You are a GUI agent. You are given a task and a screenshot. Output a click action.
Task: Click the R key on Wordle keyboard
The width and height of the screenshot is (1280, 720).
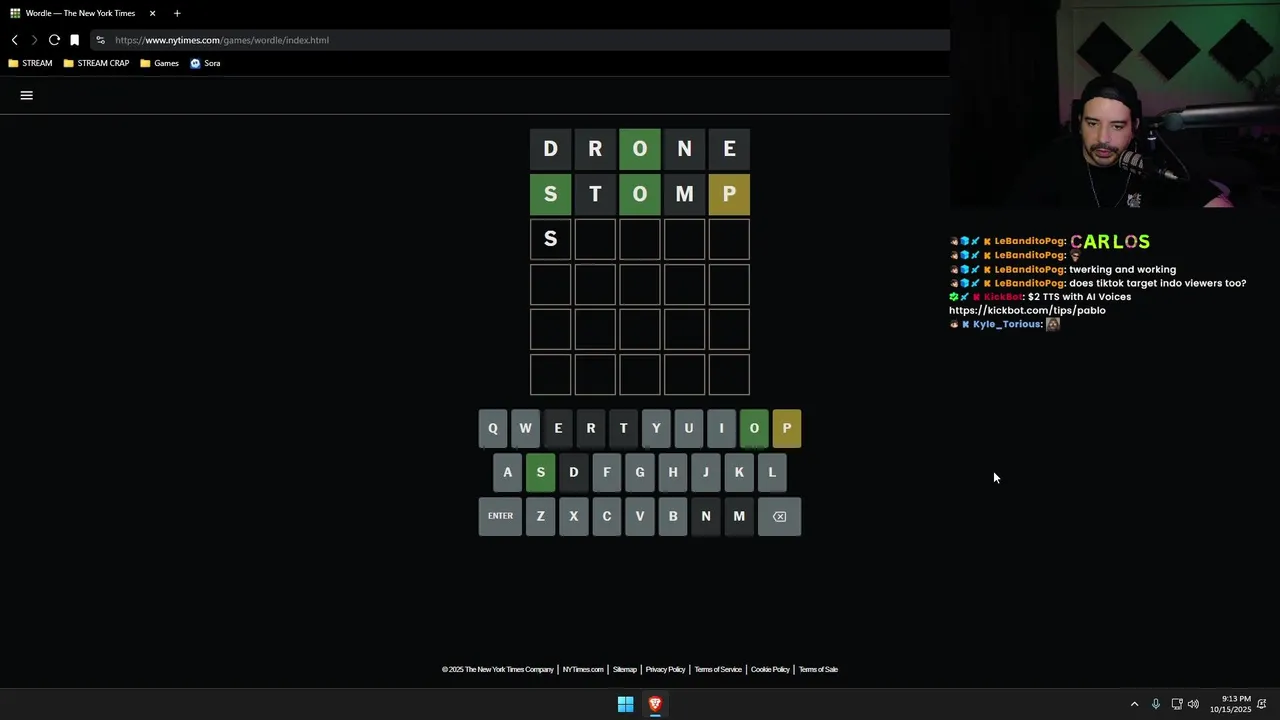click(x=591, y=428)
